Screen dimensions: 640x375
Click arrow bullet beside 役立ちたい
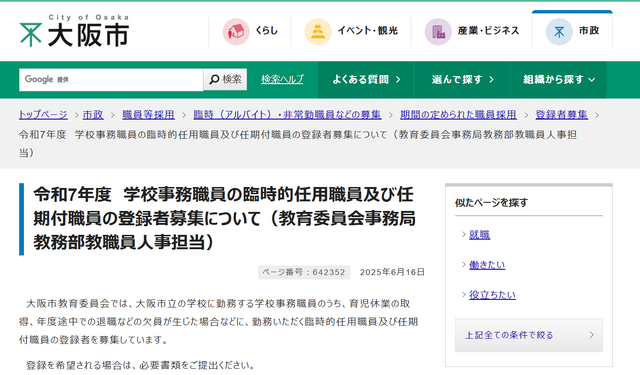tap(464, 294)
